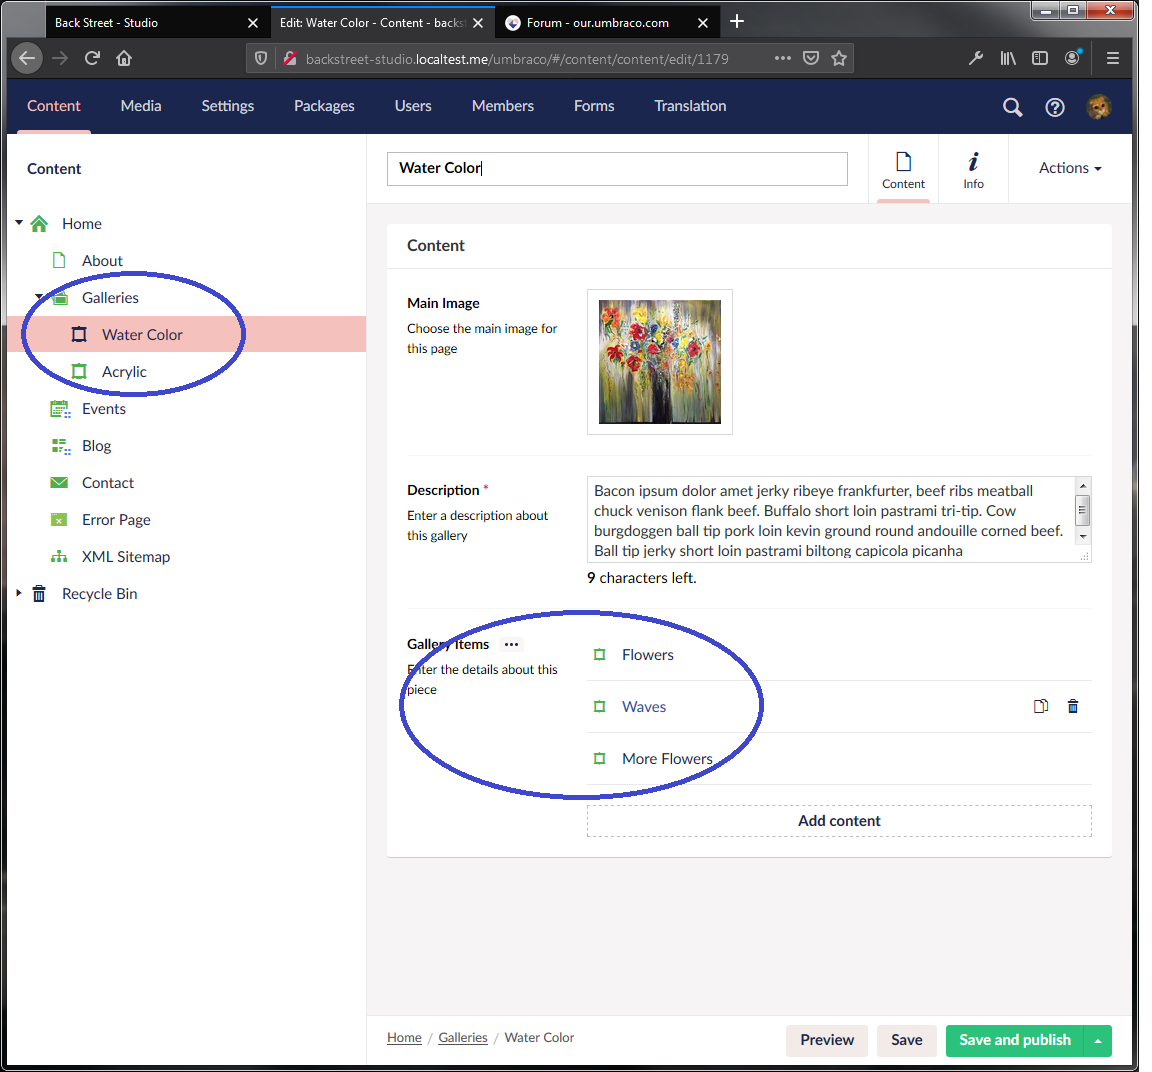The height and width of the screenshot is (1072, 1152).
Task: Bookmark this page with star icon
Action: (x=839, y=58)
